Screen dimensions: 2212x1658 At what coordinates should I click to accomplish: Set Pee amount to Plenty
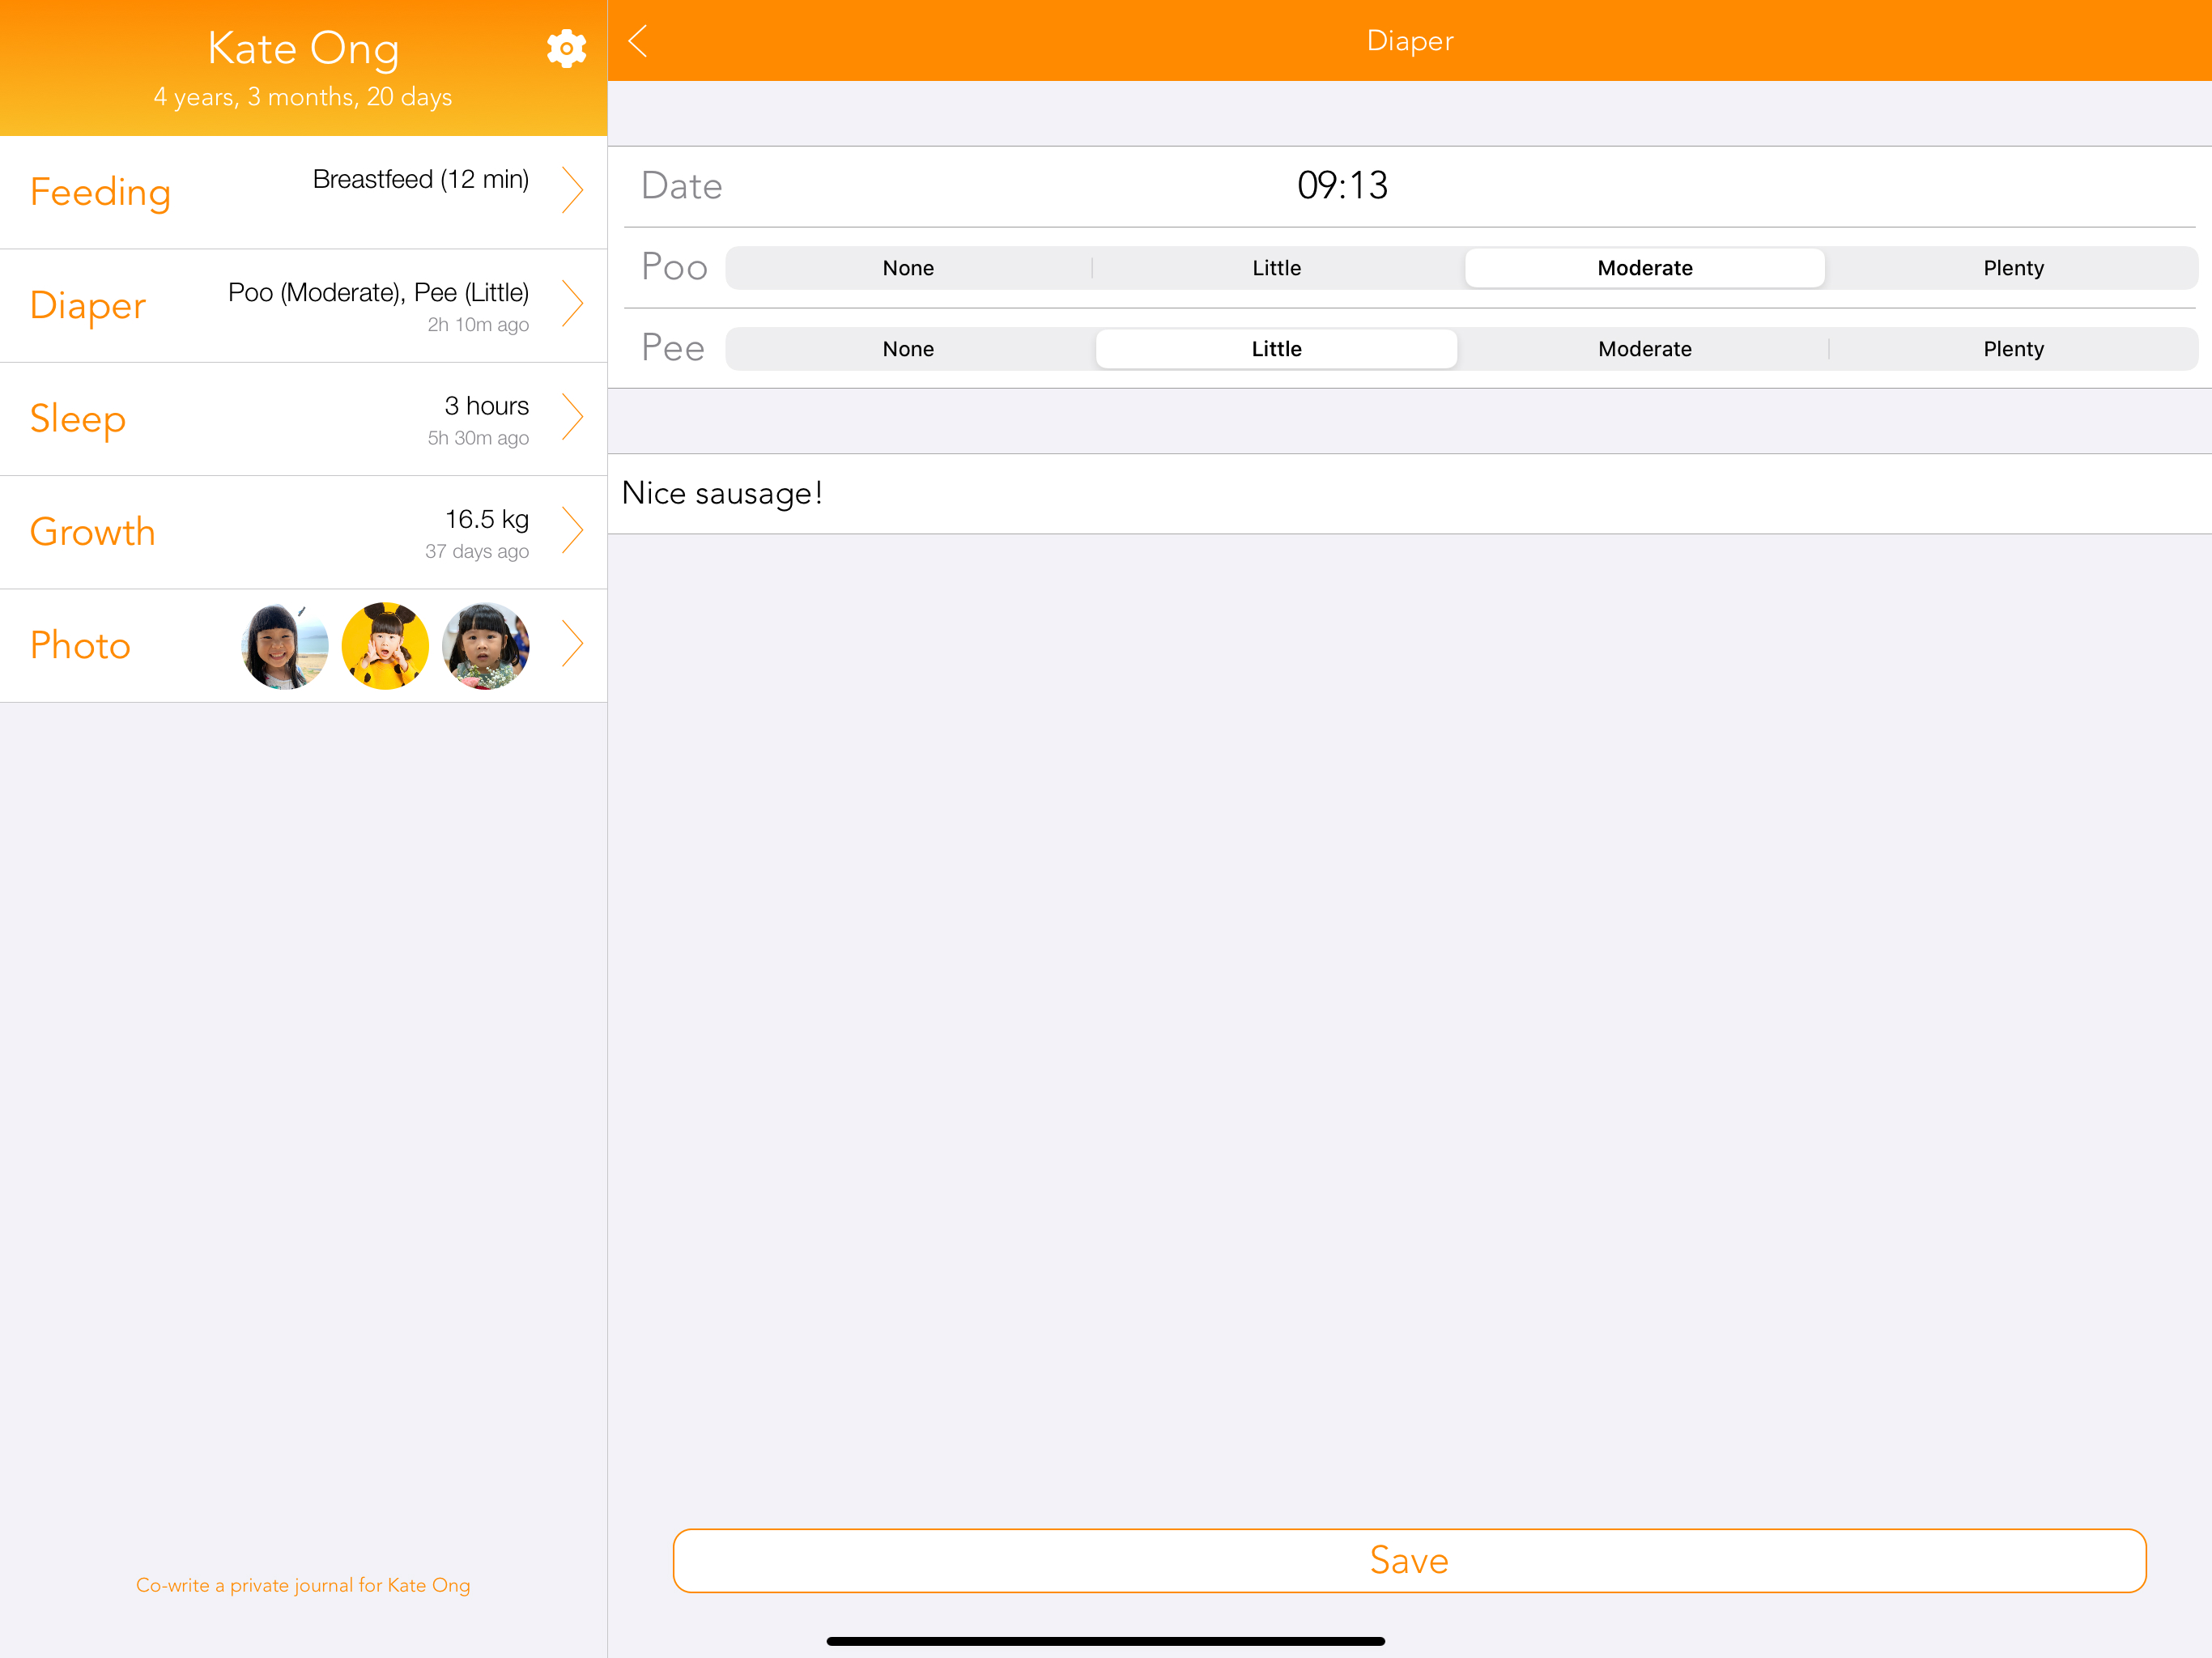[x=2012, y=349]
